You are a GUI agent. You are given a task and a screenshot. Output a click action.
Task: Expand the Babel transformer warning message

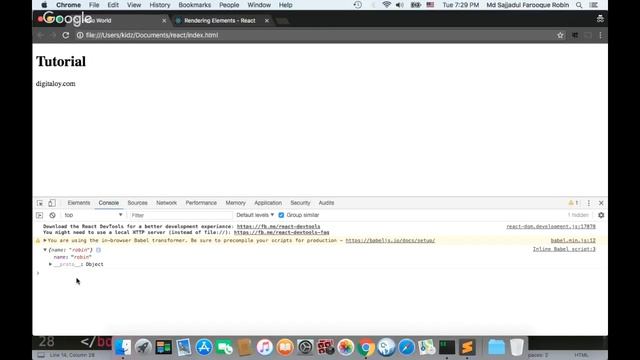click(45, 240)
